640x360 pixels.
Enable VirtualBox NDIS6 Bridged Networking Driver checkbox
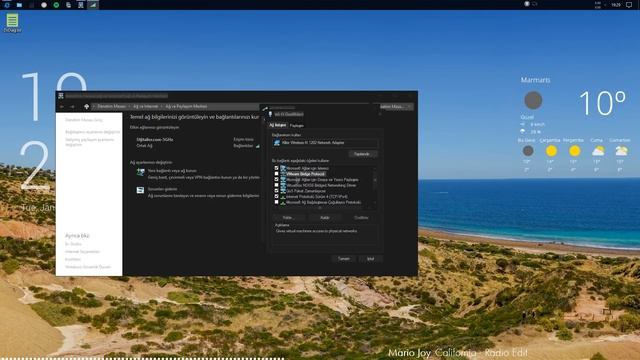pos(276,185)
